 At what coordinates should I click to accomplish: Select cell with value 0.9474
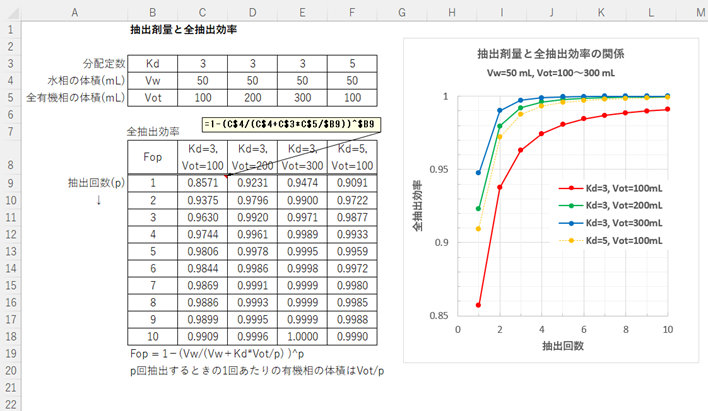[x=302, y=183]
